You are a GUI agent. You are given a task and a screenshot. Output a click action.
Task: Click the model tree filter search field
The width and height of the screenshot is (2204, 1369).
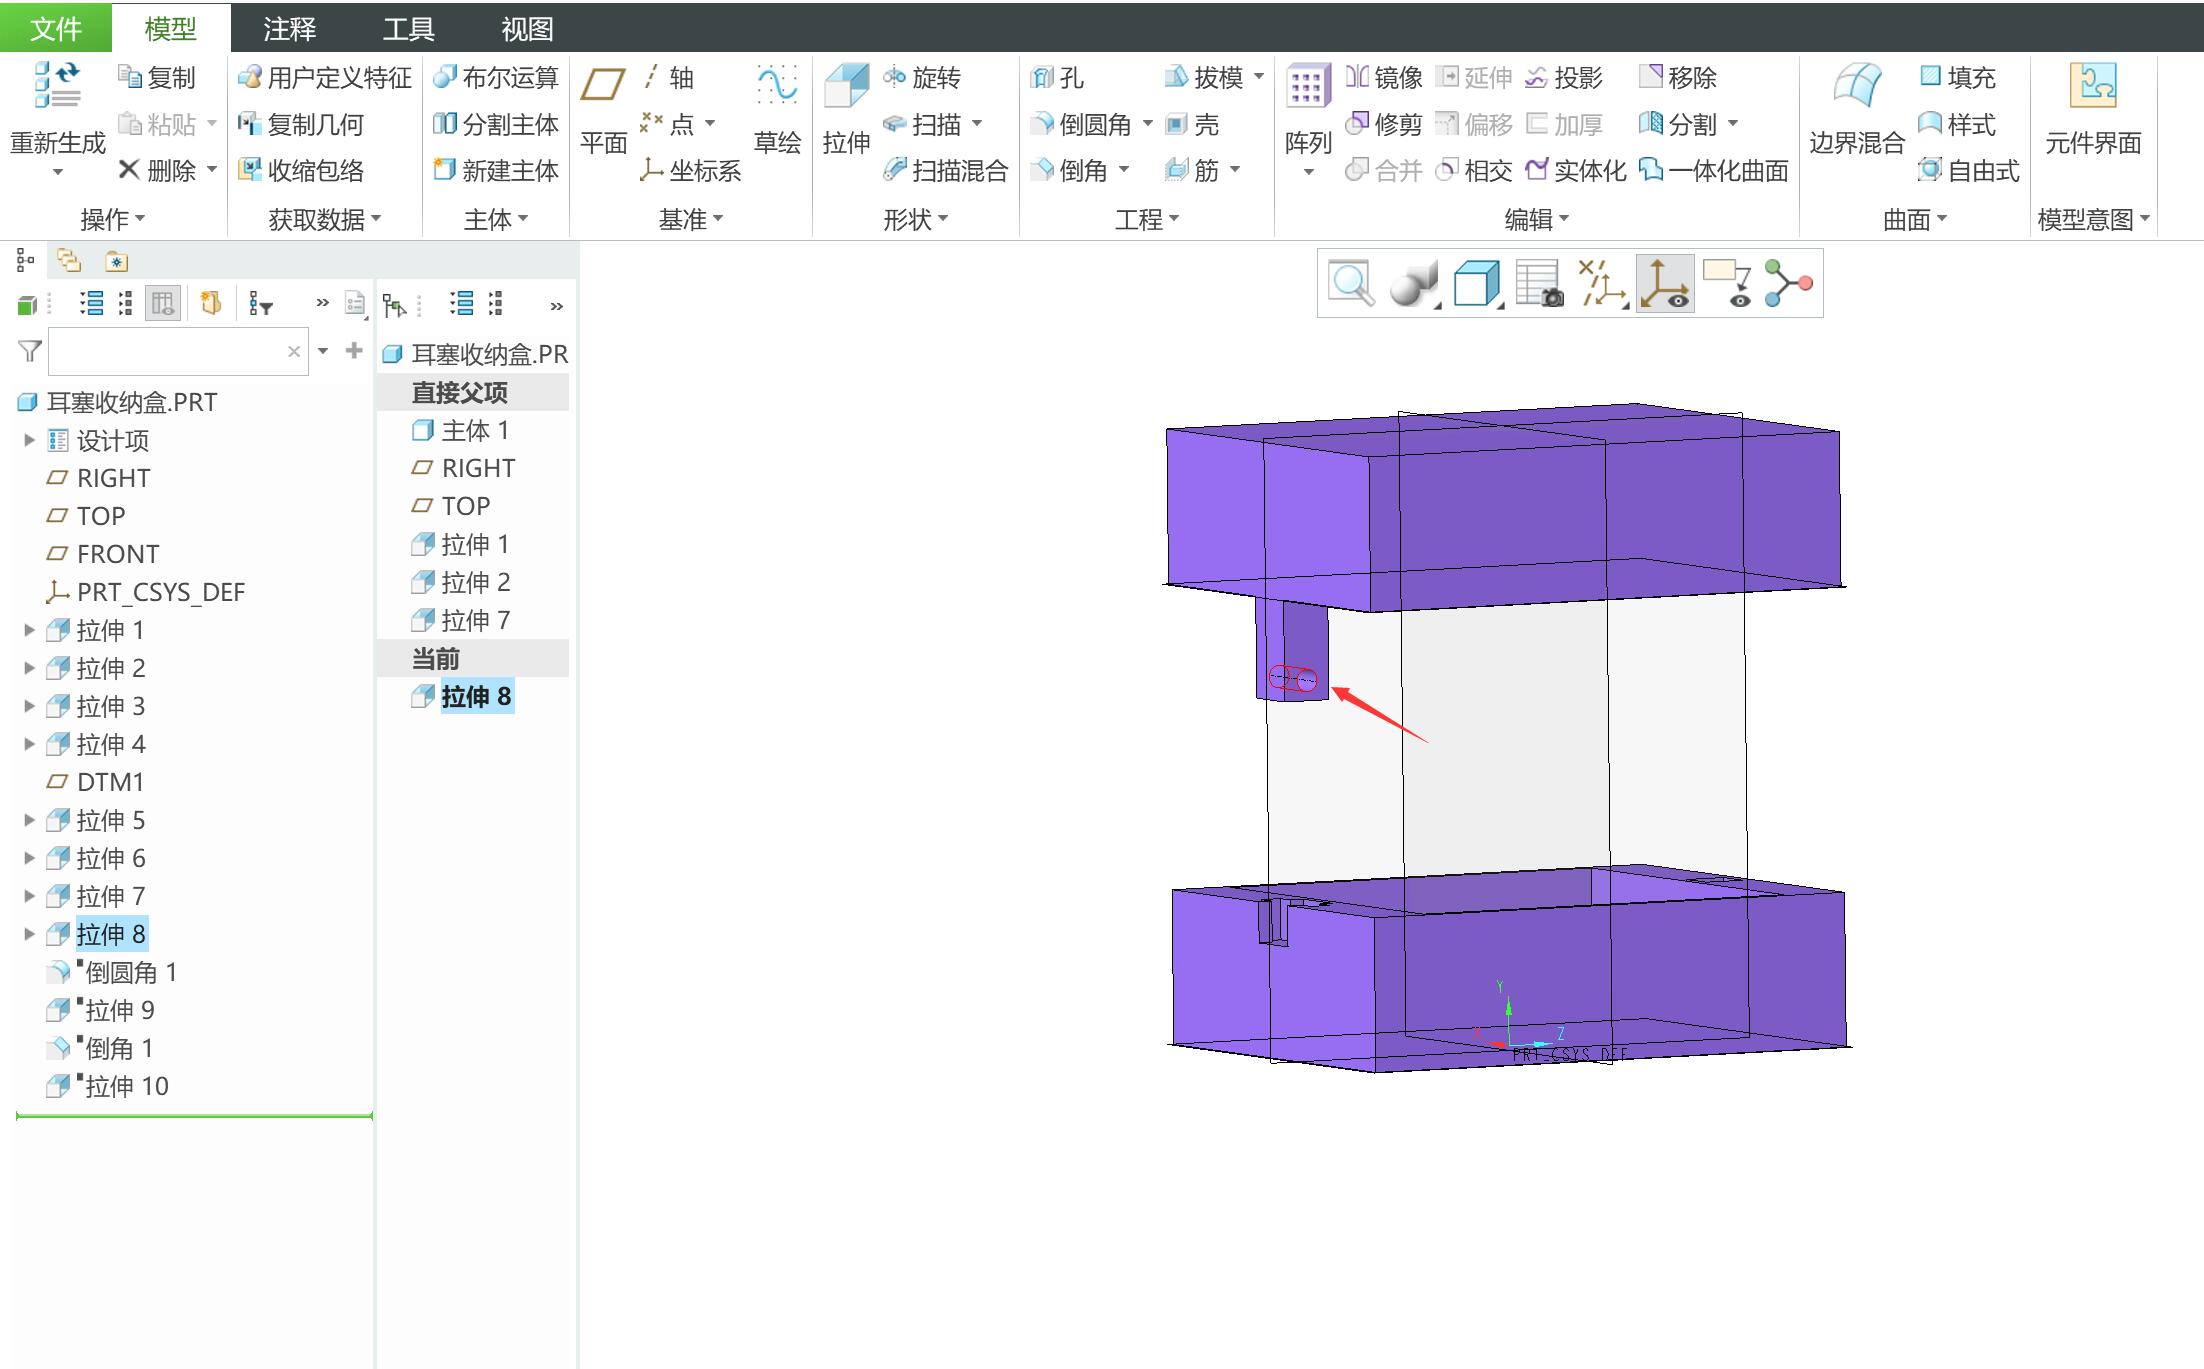(x=167, y=351)
